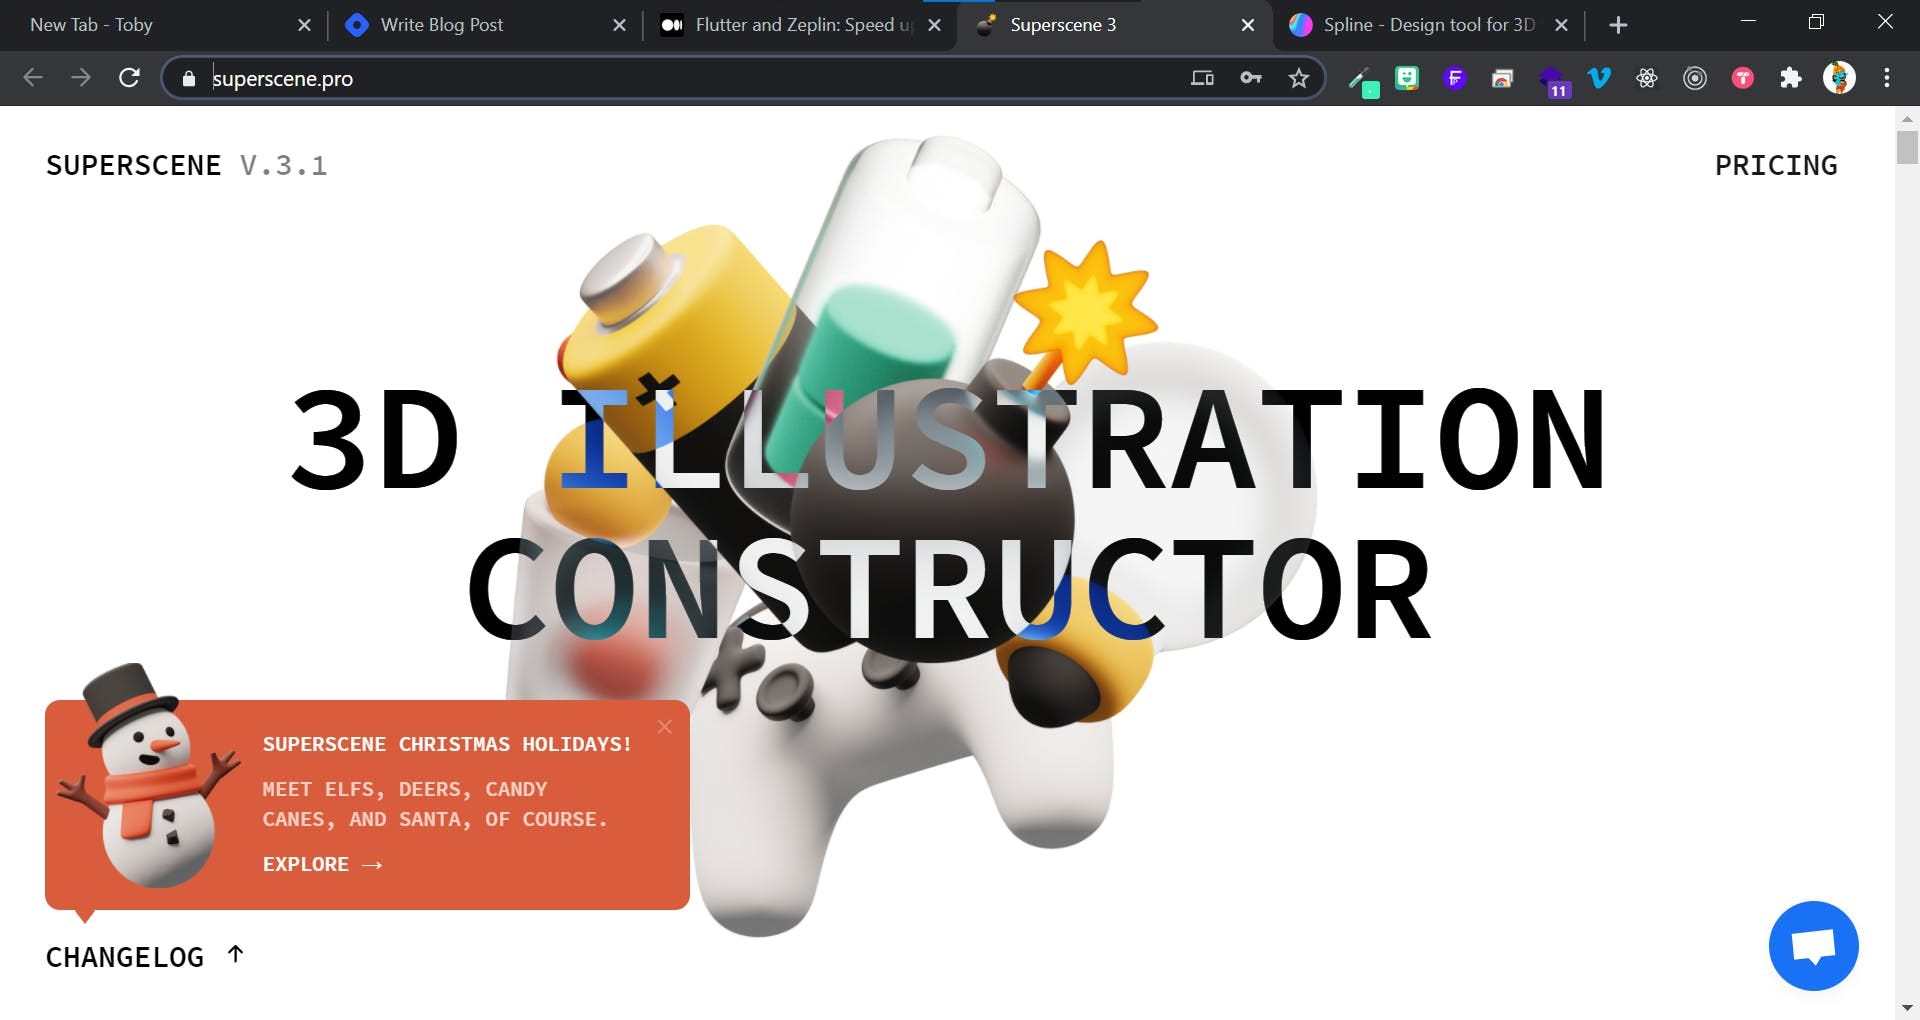The width and height of the screenshot is (1920, 1020).
Task: Open the Vimeo extension
Action: (x=1599, y=78)
